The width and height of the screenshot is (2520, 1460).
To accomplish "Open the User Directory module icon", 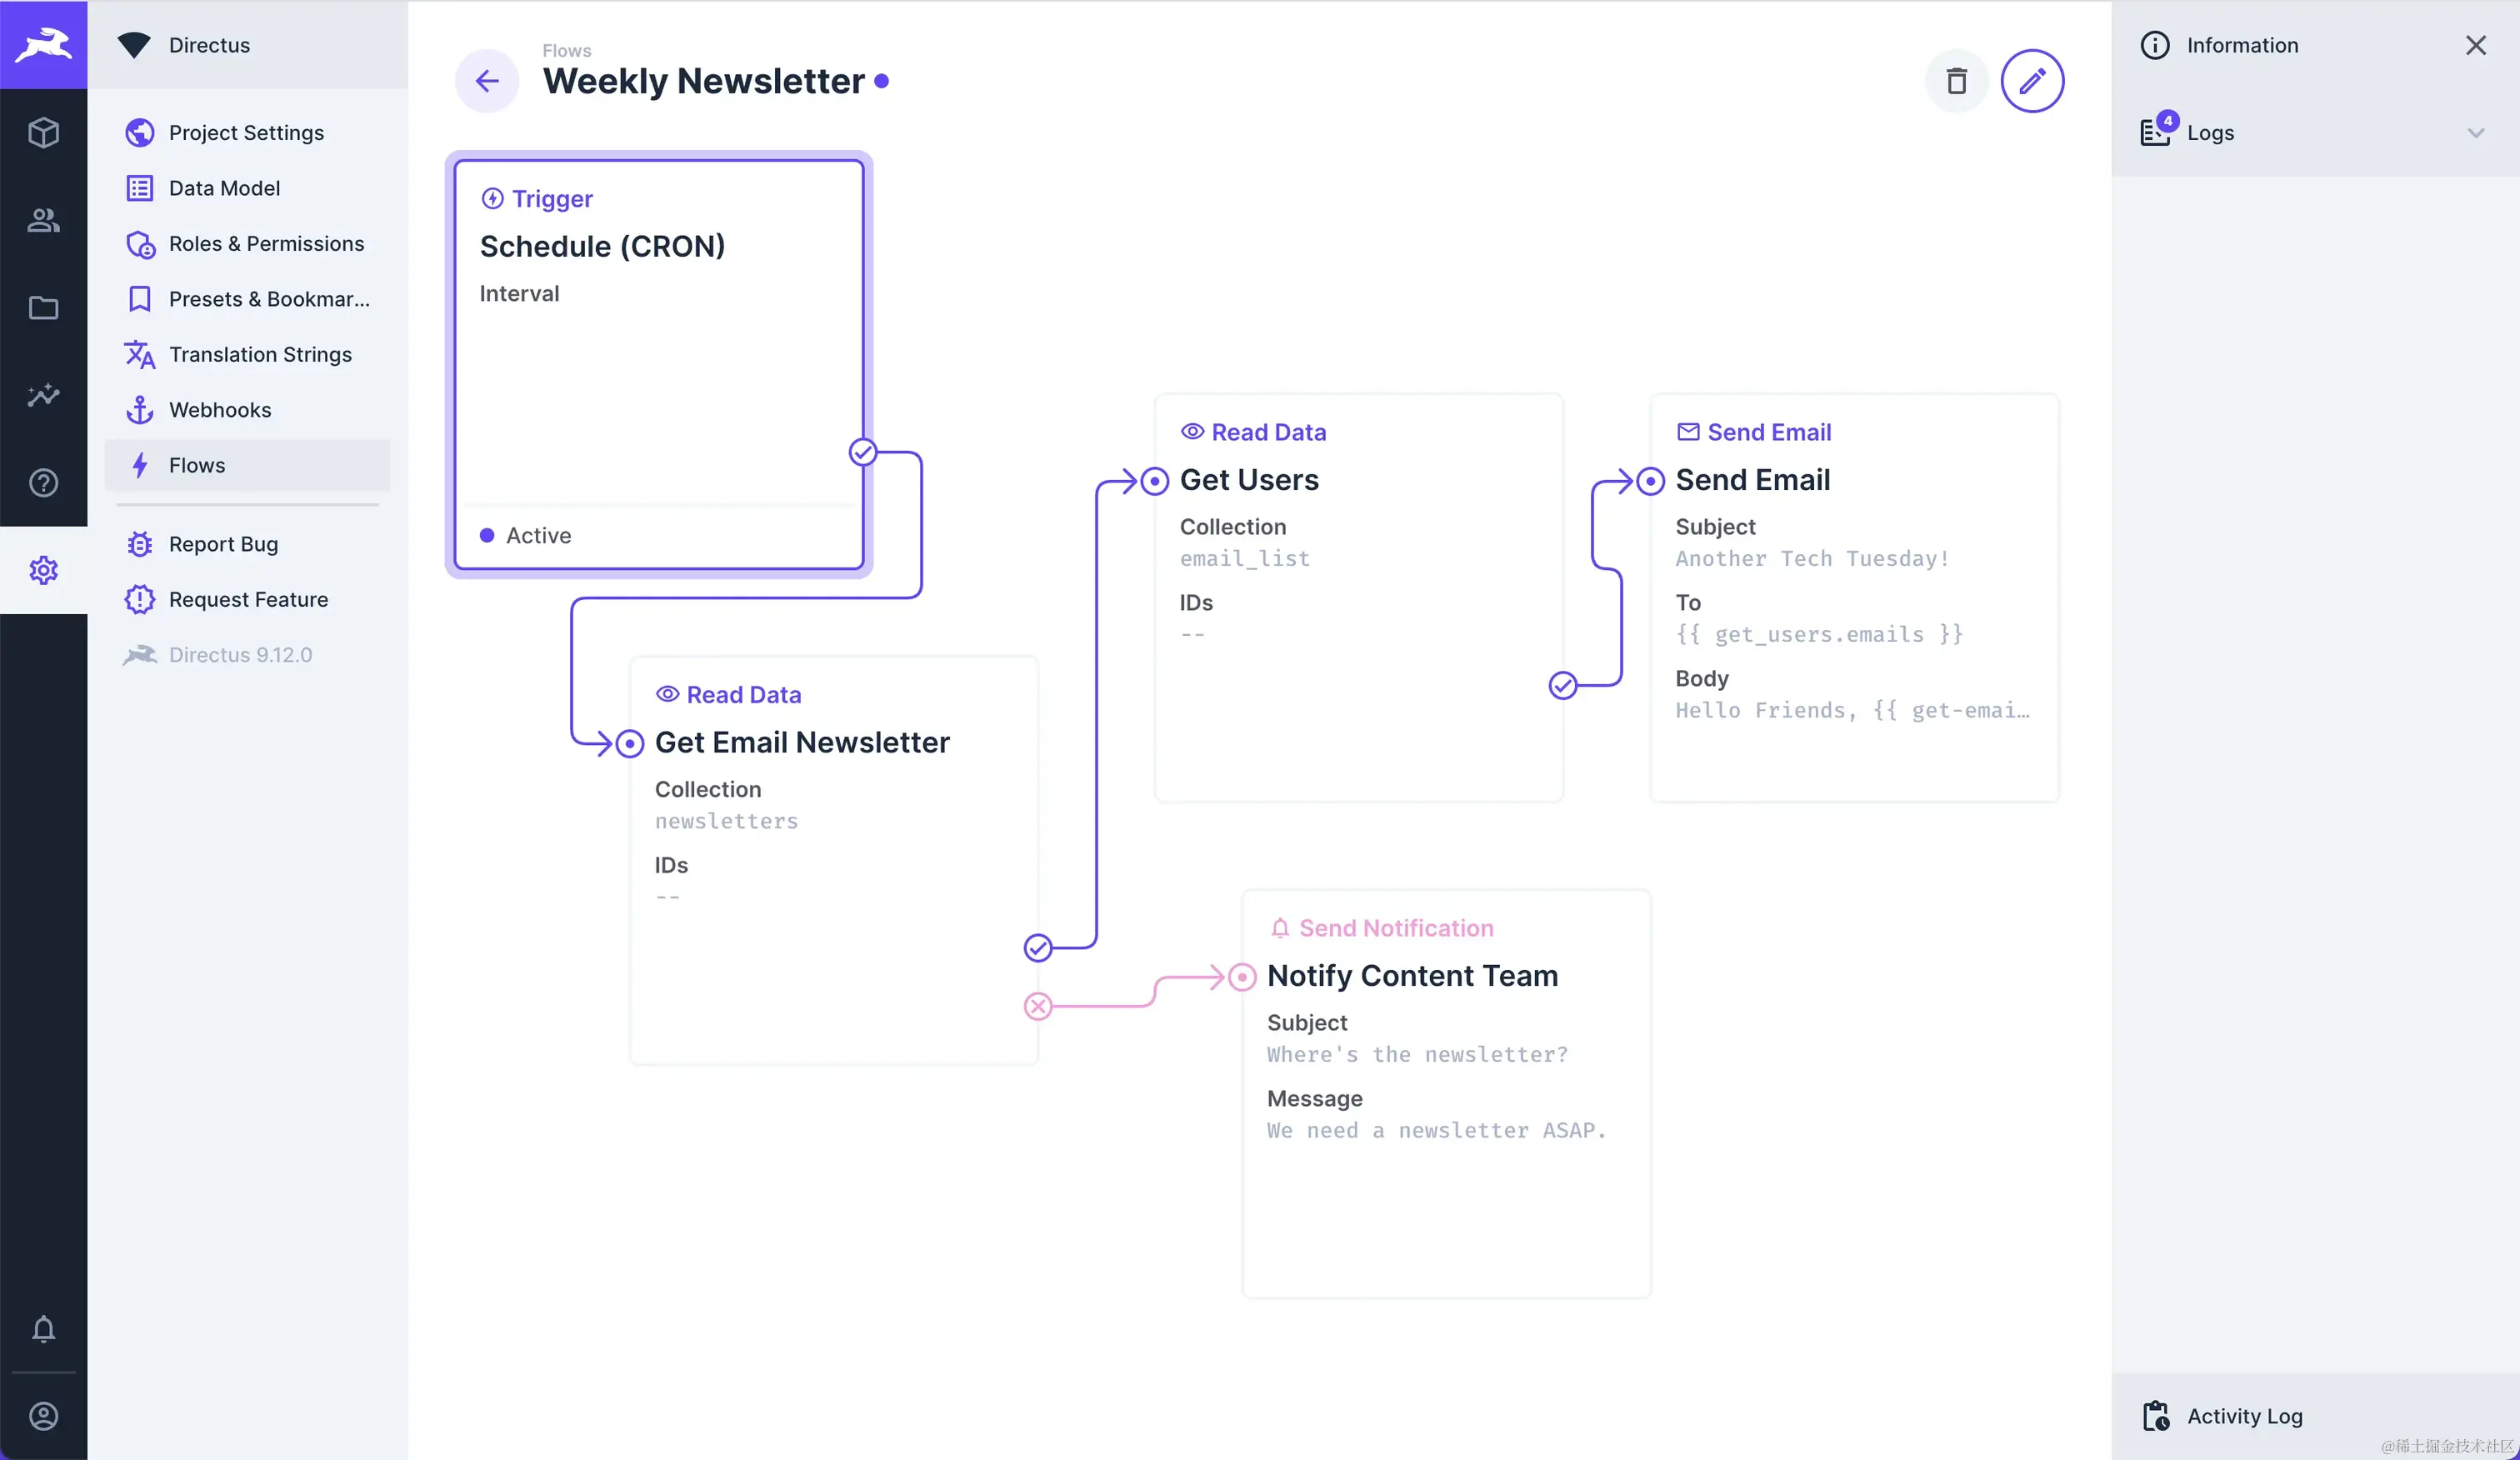I will point(43,220).
